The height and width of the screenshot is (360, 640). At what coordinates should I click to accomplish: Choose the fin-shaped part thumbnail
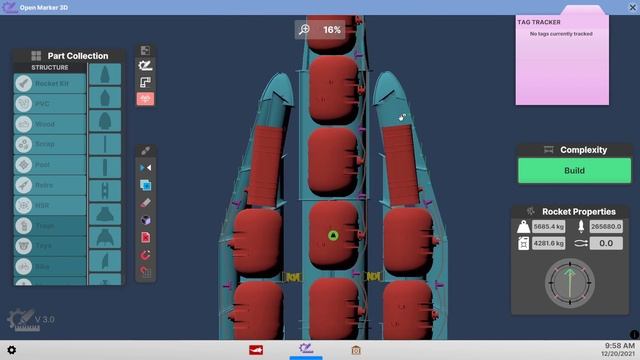(105, 261)
